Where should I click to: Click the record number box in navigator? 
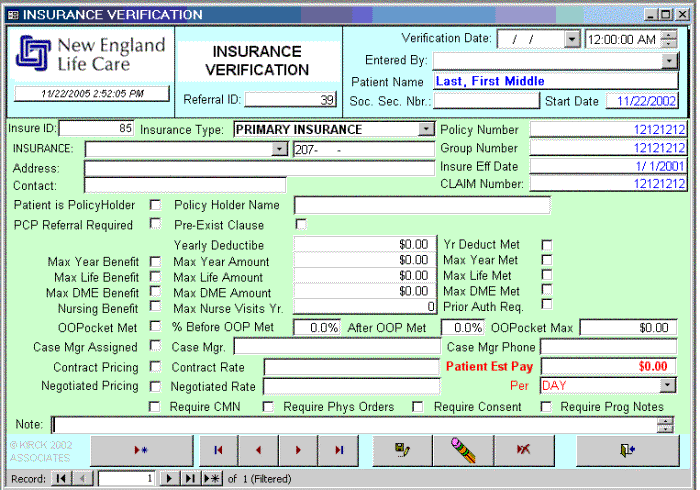point(126,479)
